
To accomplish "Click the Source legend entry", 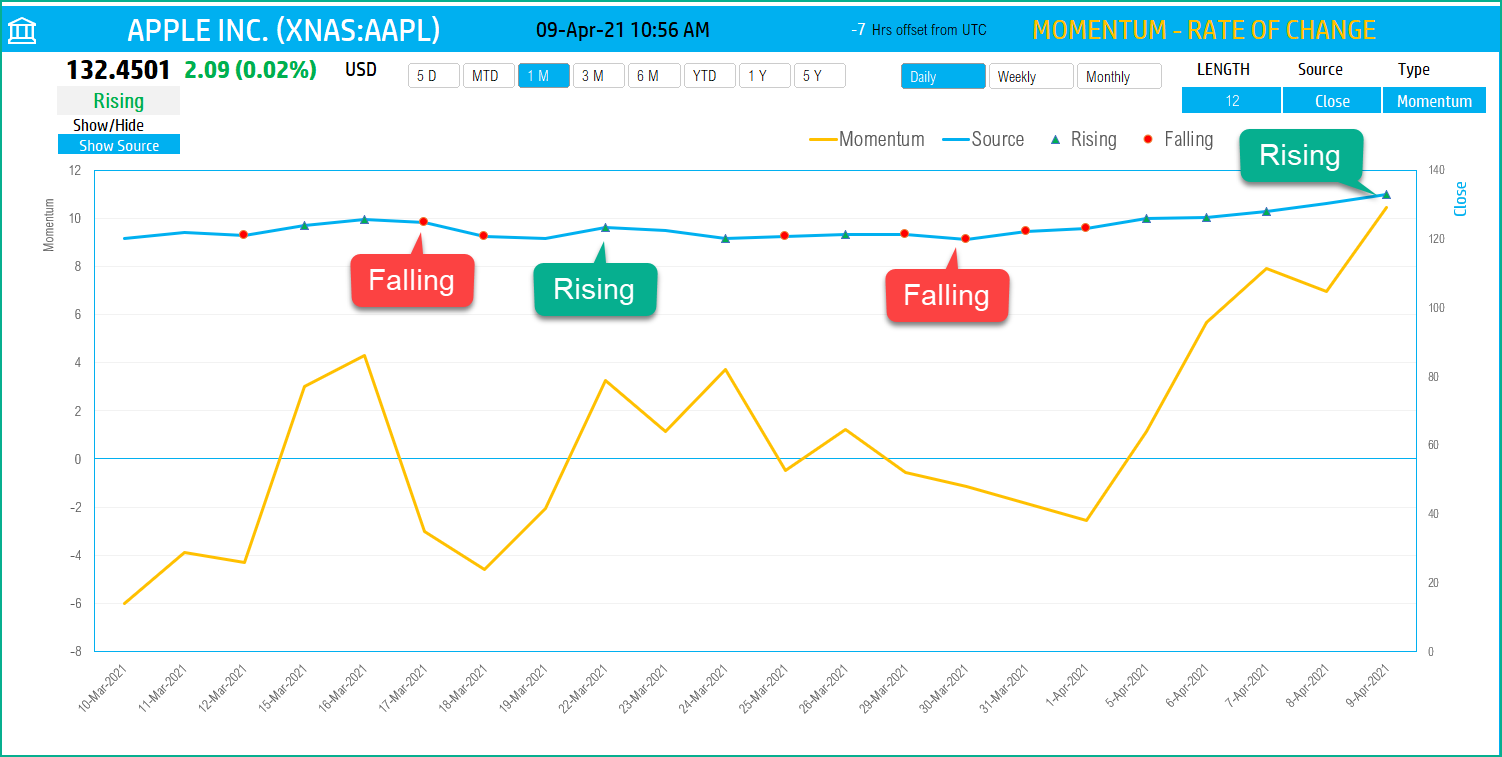I will pos(984,139).
